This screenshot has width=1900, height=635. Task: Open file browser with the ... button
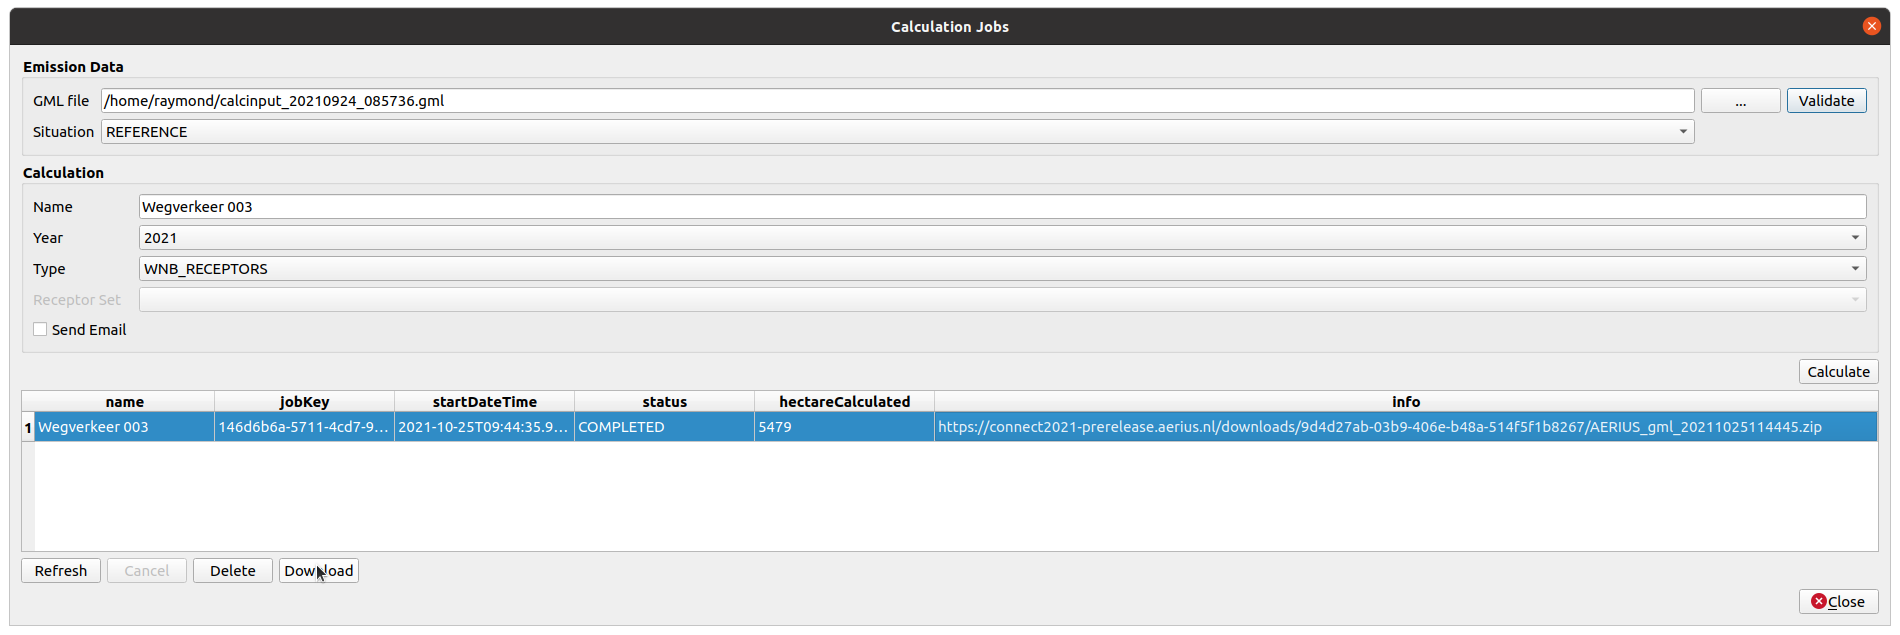(x=1740, y=101)
